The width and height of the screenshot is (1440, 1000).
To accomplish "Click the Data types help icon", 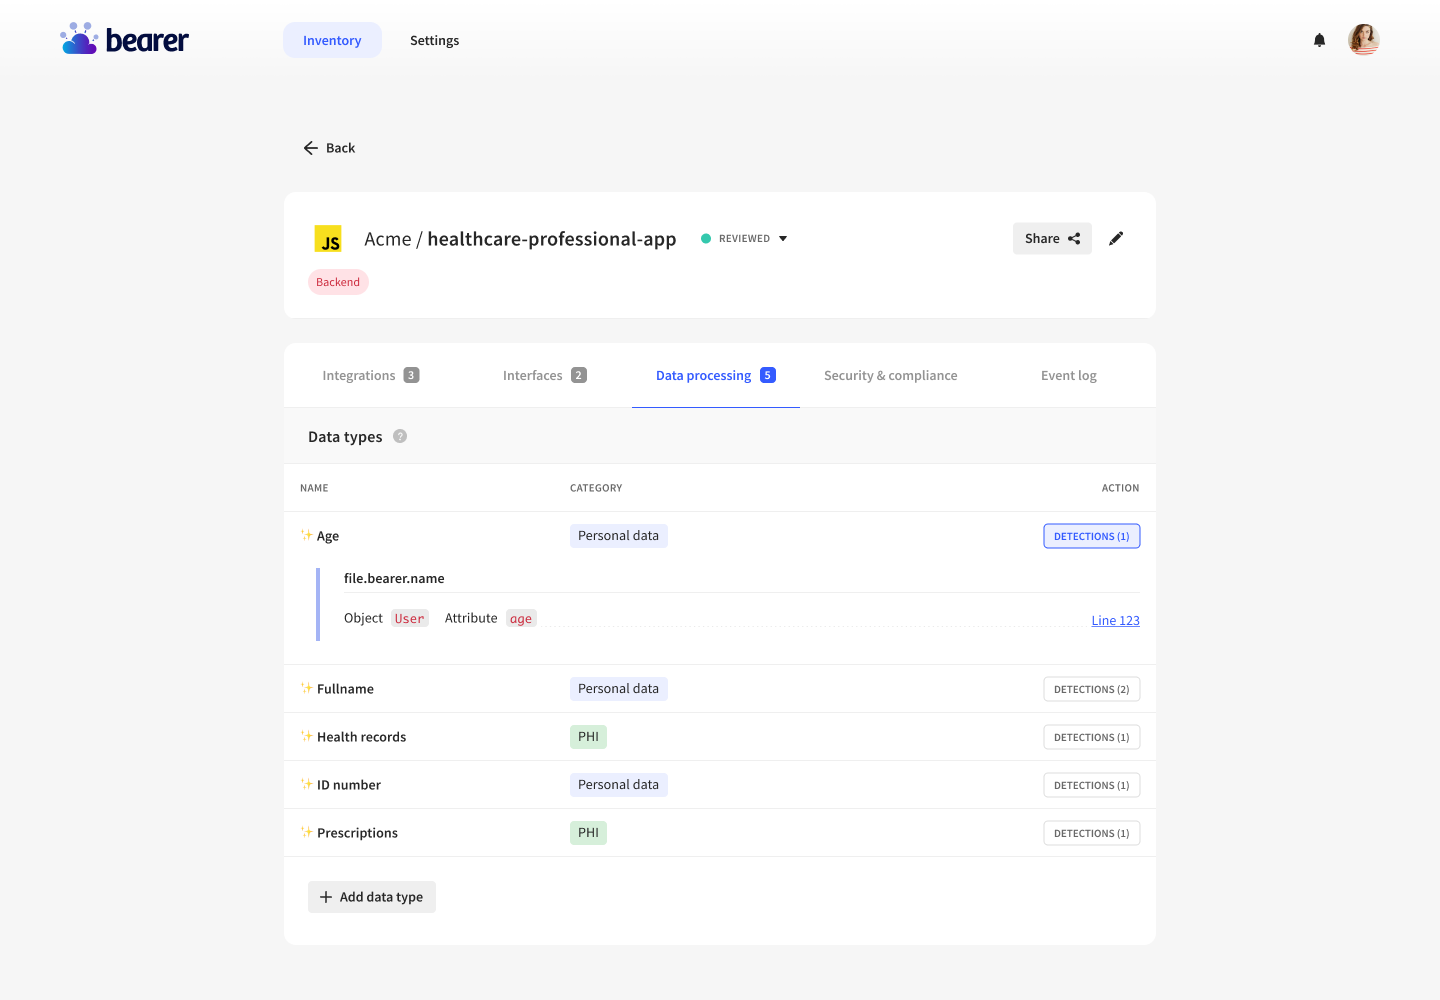I will pyautogui.click(x=400, y=436).
